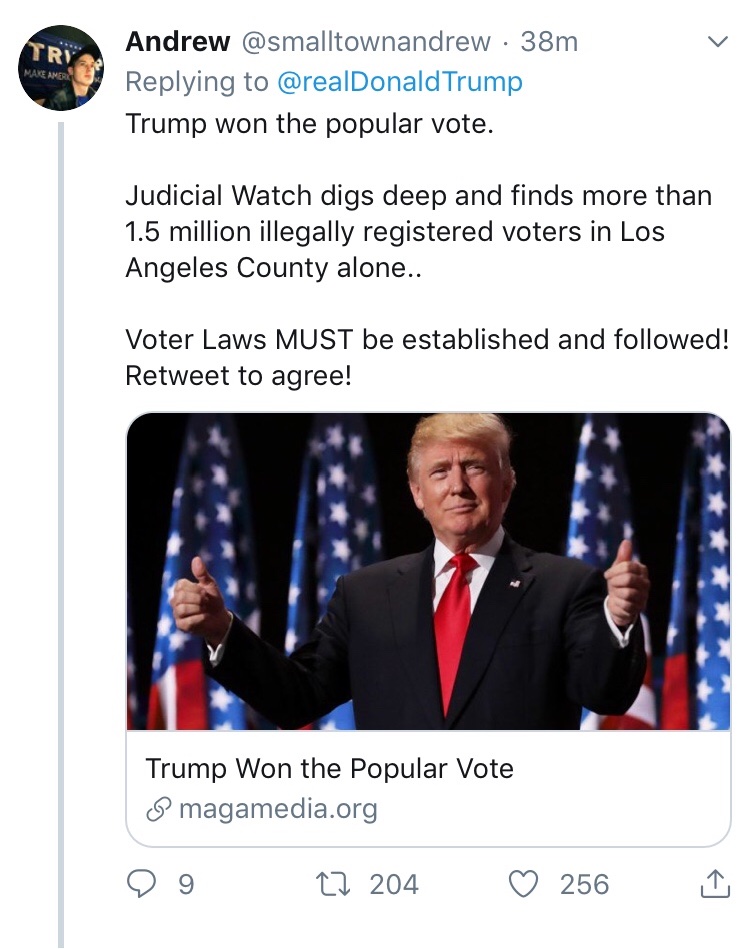Click the like count 256

click(x=584, y=884)
